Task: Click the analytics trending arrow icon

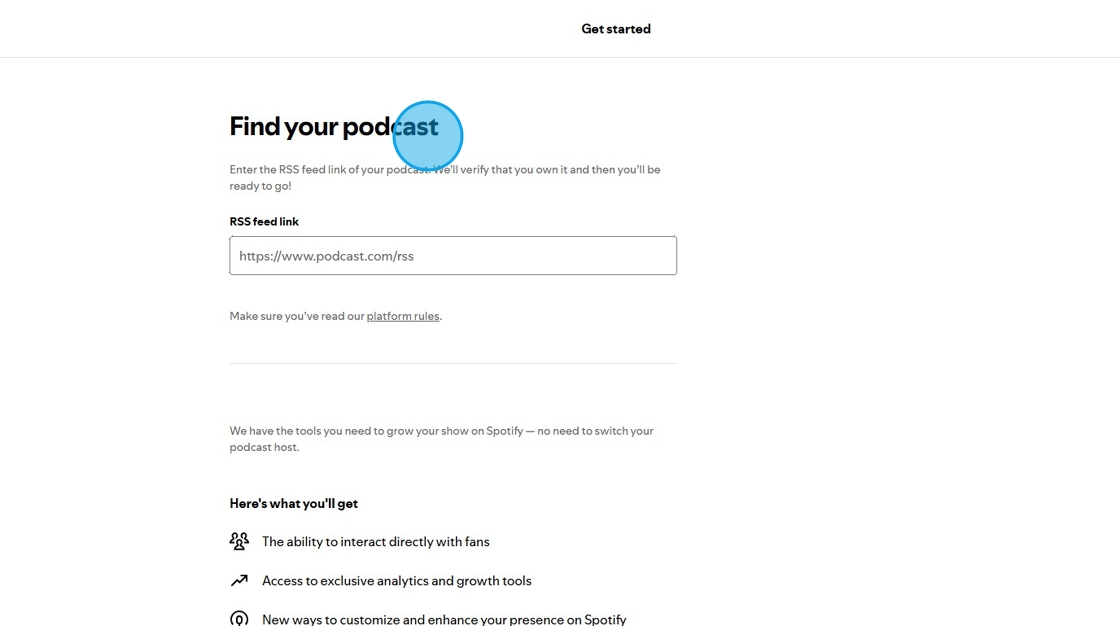Action: point(239,580)
